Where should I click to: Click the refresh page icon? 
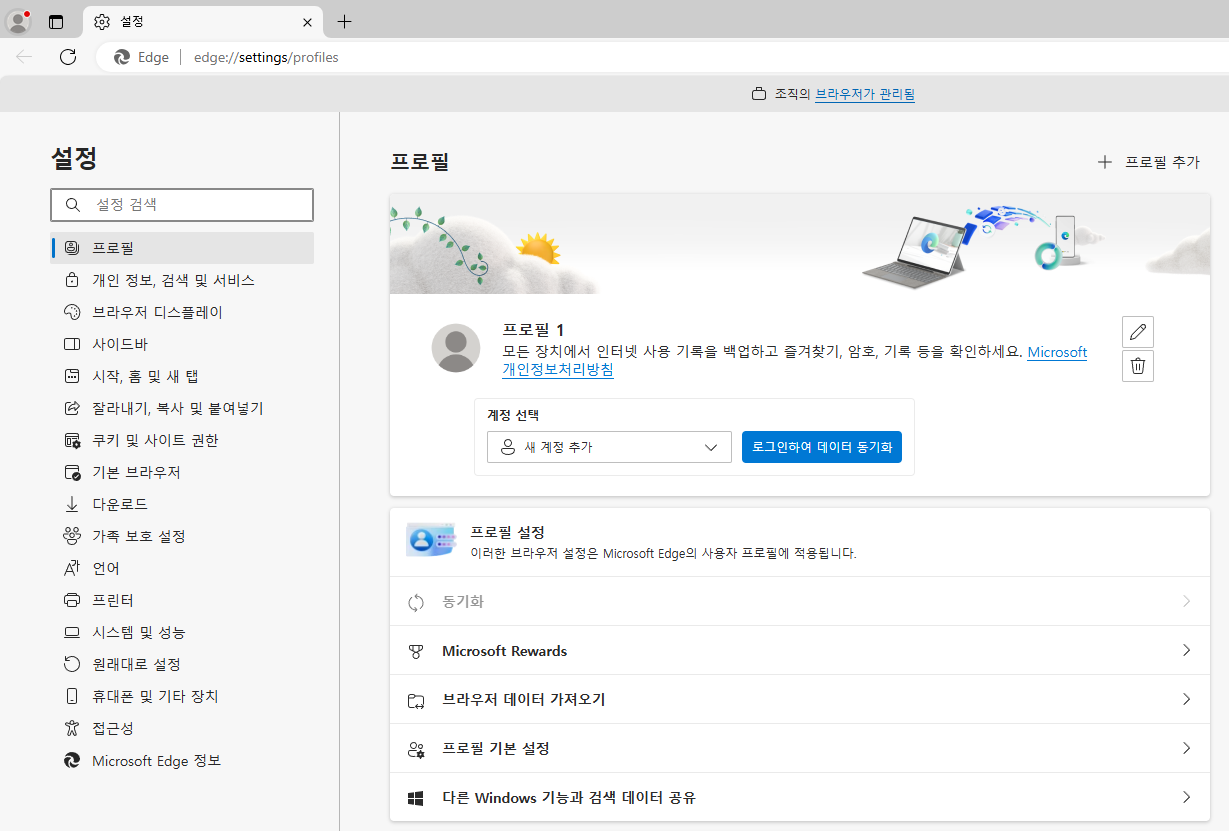[x=68, y=57]
